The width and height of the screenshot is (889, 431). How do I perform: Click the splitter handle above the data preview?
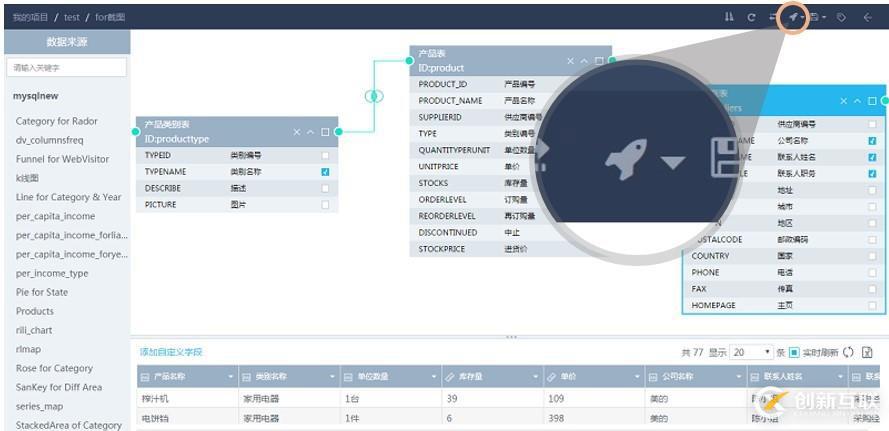[x=511, y=337]
